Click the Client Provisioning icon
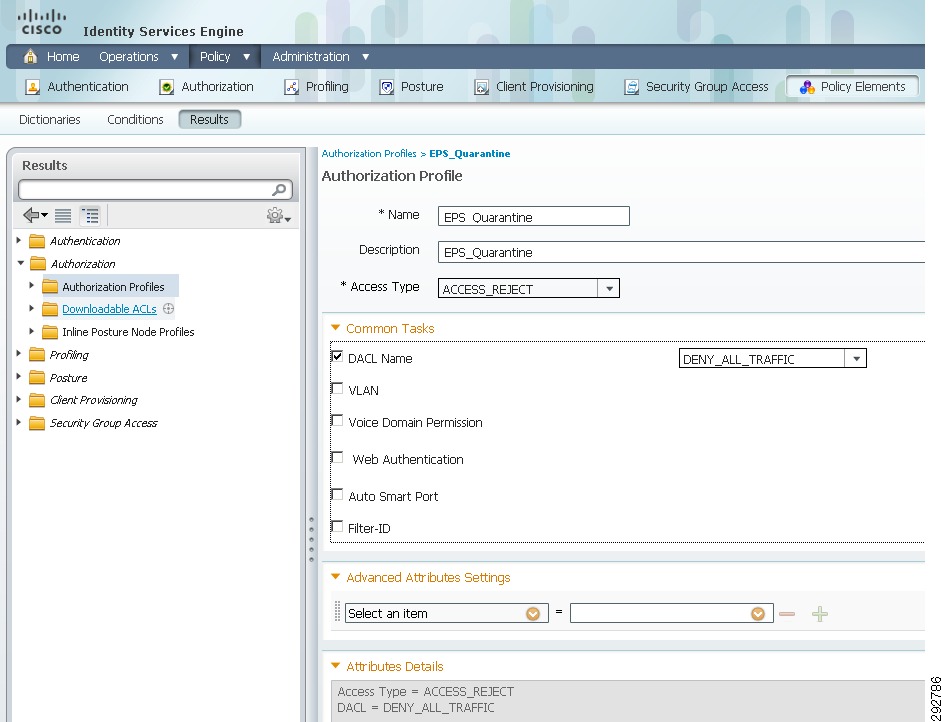This screenshot has width=941, height=722. [x=481, y=87]
